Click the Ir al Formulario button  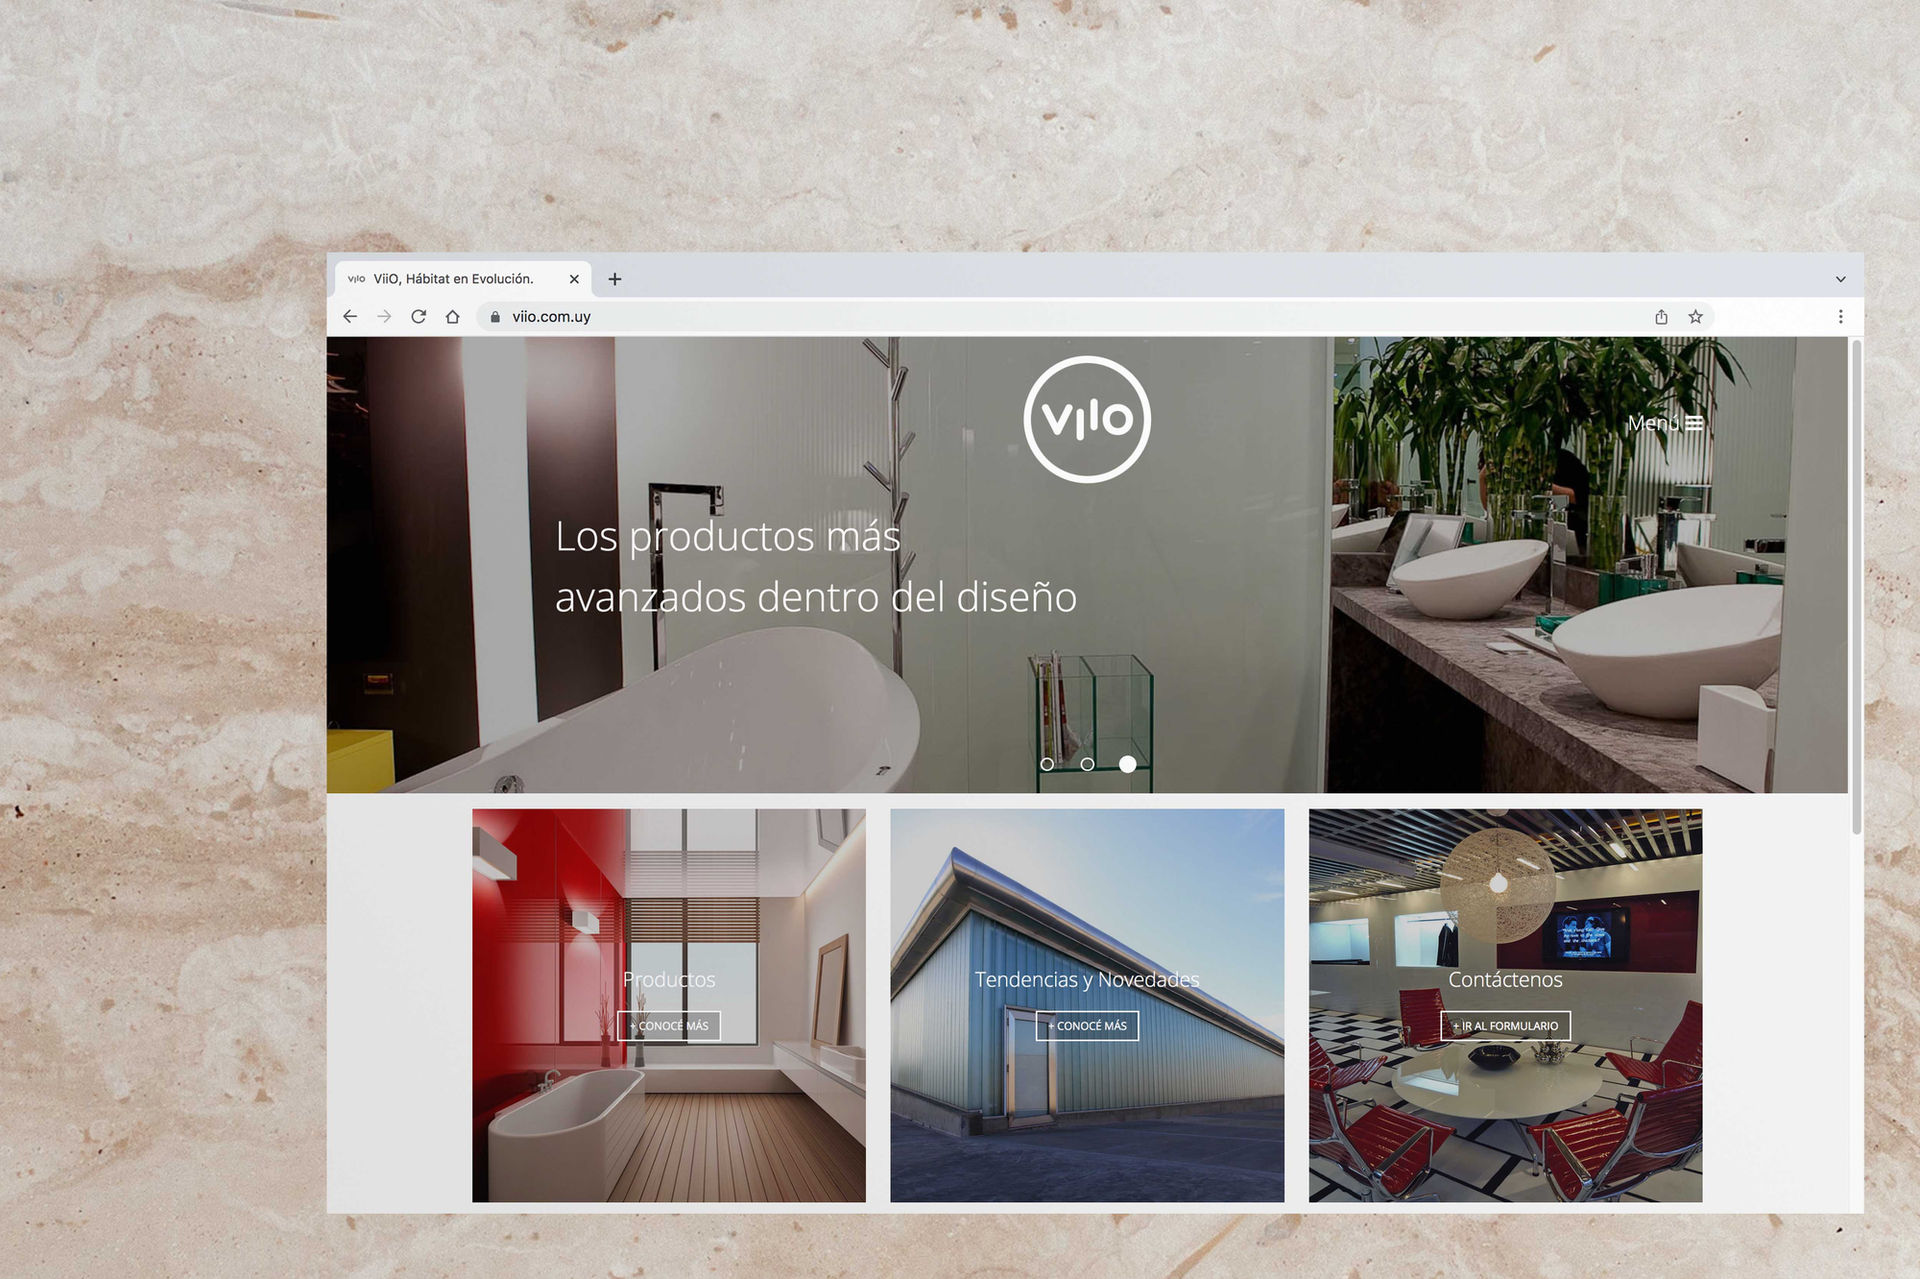tap(1505, 1026)
